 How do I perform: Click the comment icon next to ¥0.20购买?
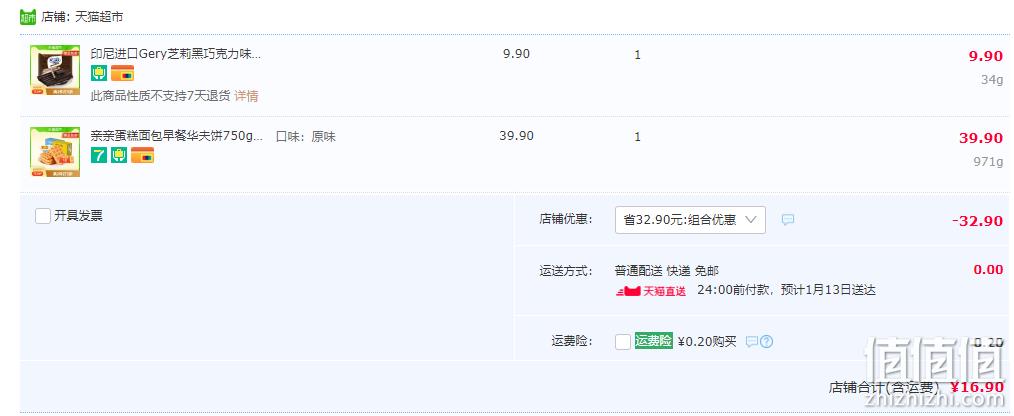(x=751, y=342)
